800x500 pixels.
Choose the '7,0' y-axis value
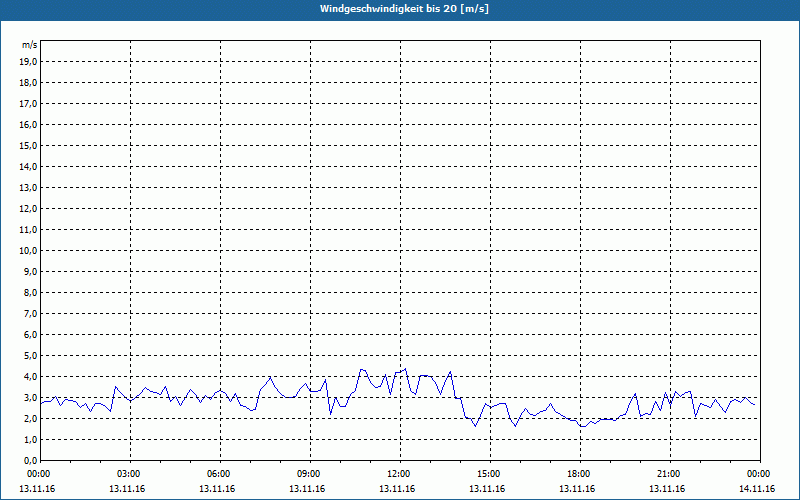[x=30, y=313]
